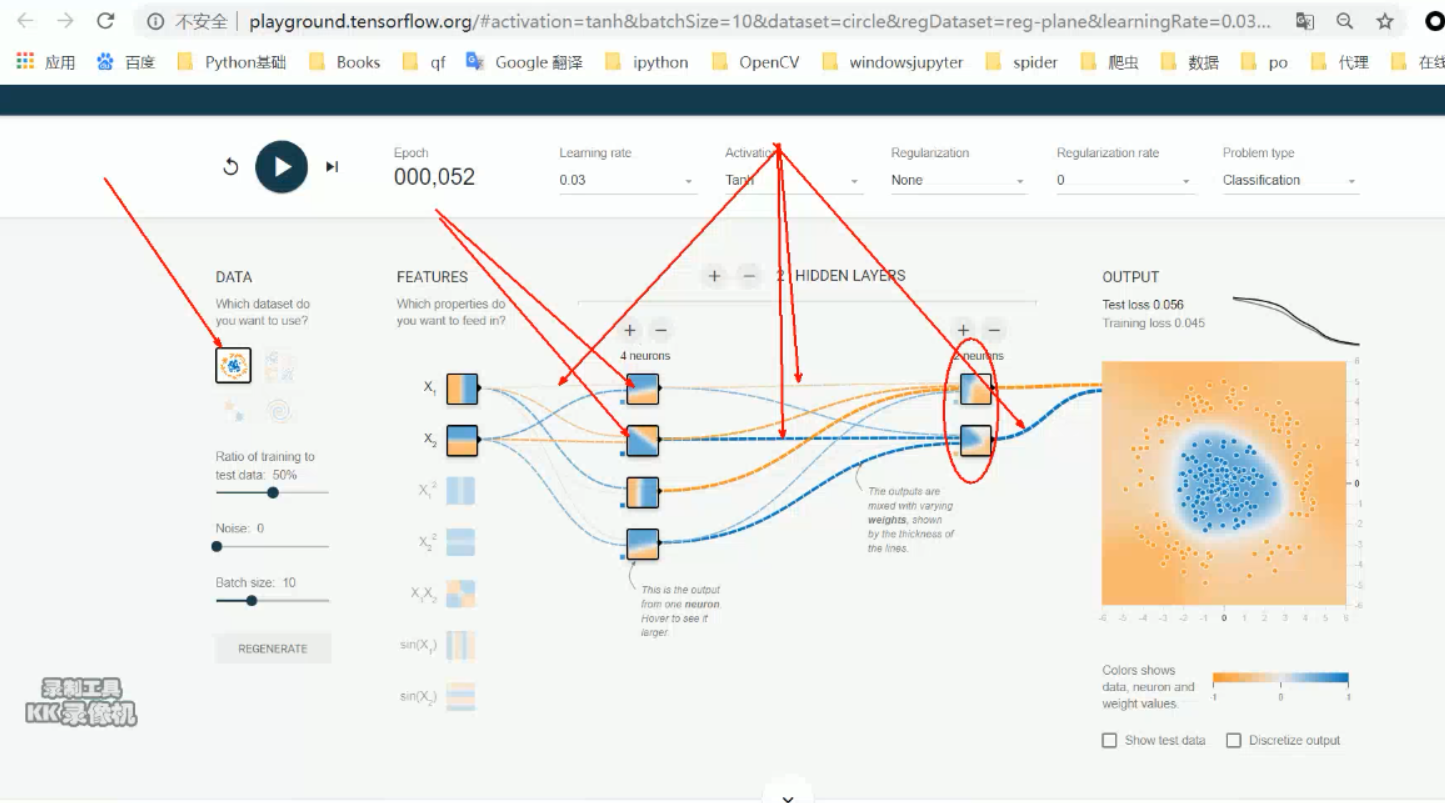Open the windowsjupyter bookmark folder
The height and width of the screenshot is (803, 1445).
[x=893, y=62]
